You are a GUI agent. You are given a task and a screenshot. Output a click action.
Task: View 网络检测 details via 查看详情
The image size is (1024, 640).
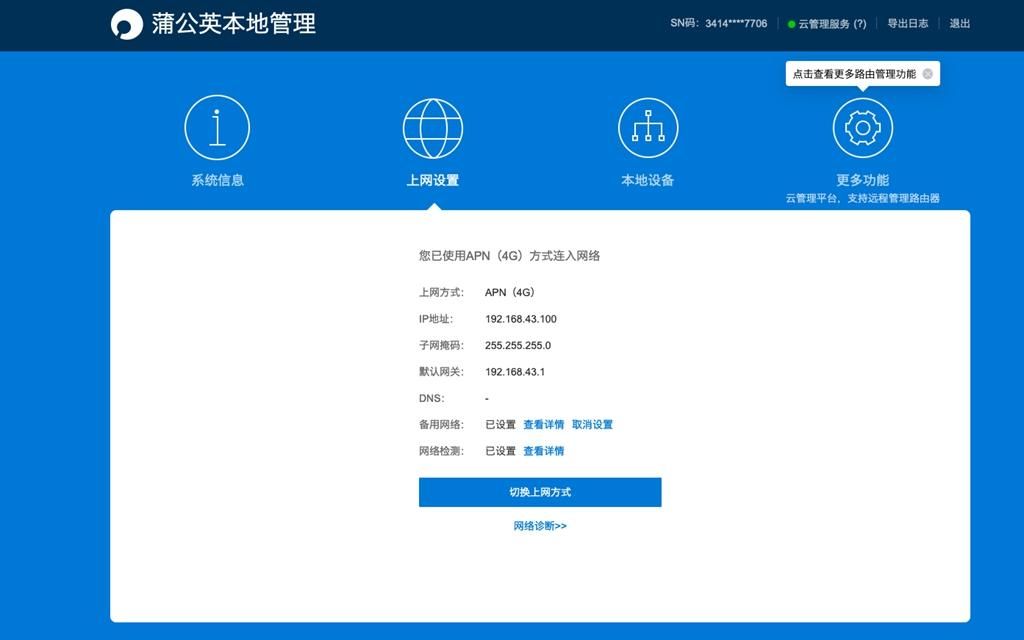coord(543,451)
